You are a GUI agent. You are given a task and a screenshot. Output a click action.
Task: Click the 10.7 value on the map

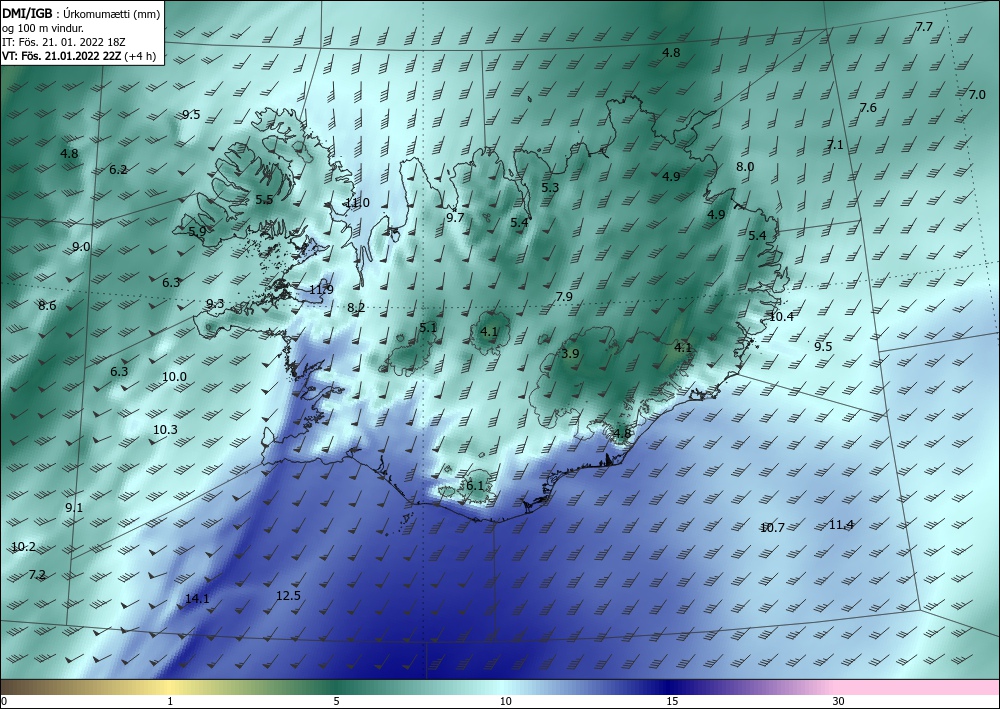[772, 528]
